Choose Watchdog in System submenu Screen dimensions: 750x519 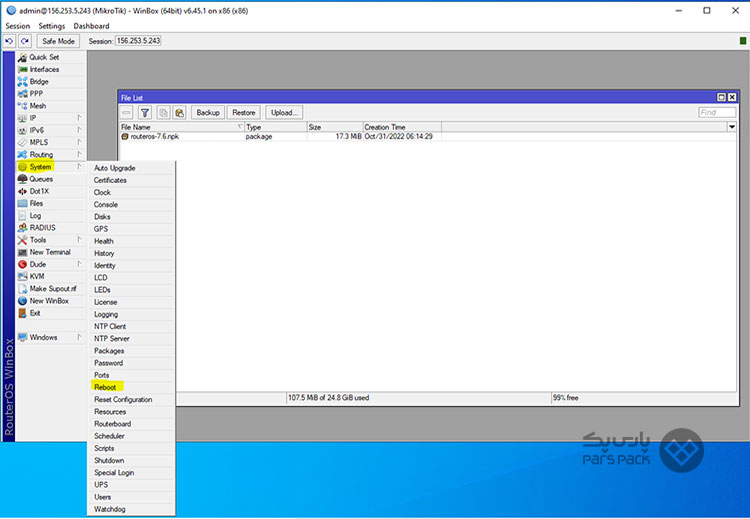click(x=131, y=509)
